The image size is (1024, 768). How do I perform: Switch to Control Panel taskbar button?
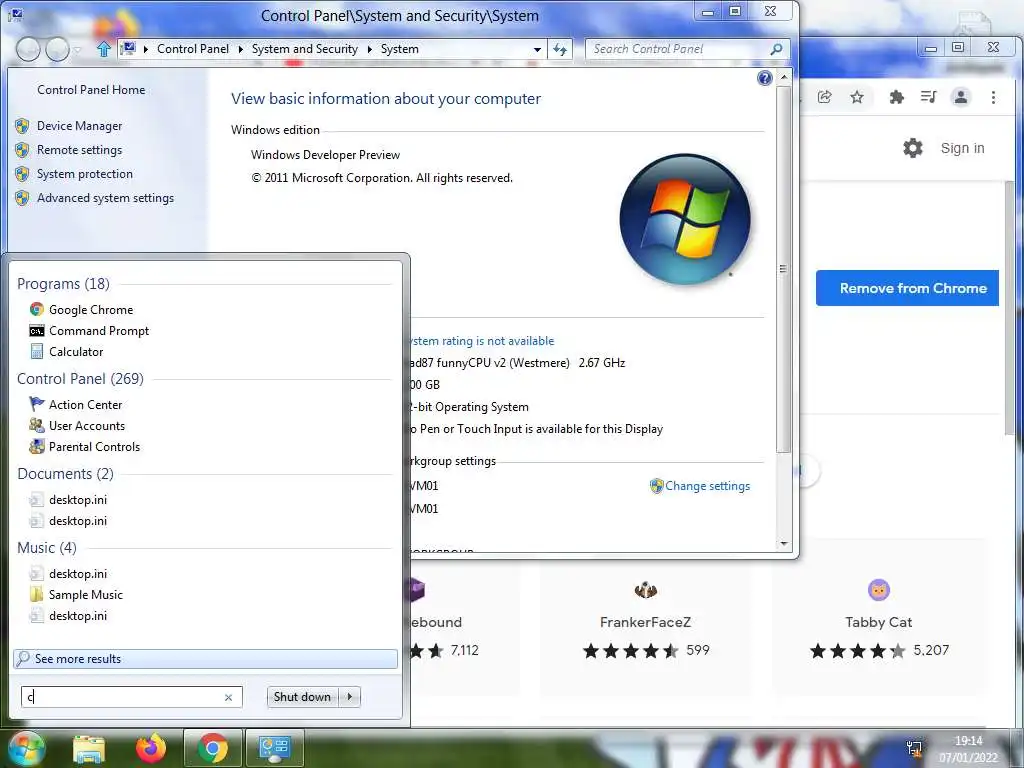pyautogui.click(x=274, y=748)
